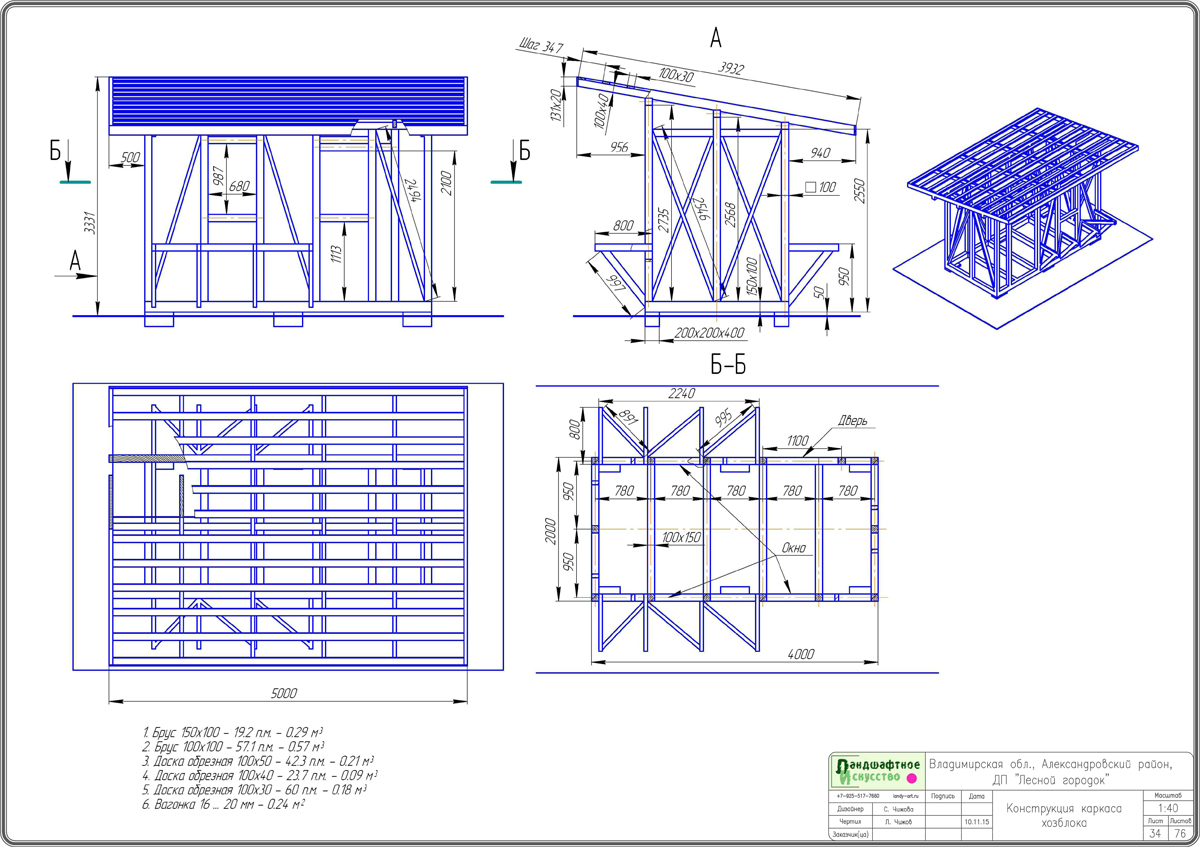Select the isometric 3D frame view
This screenshot has width=1200, height=847.
point(1021,219)
